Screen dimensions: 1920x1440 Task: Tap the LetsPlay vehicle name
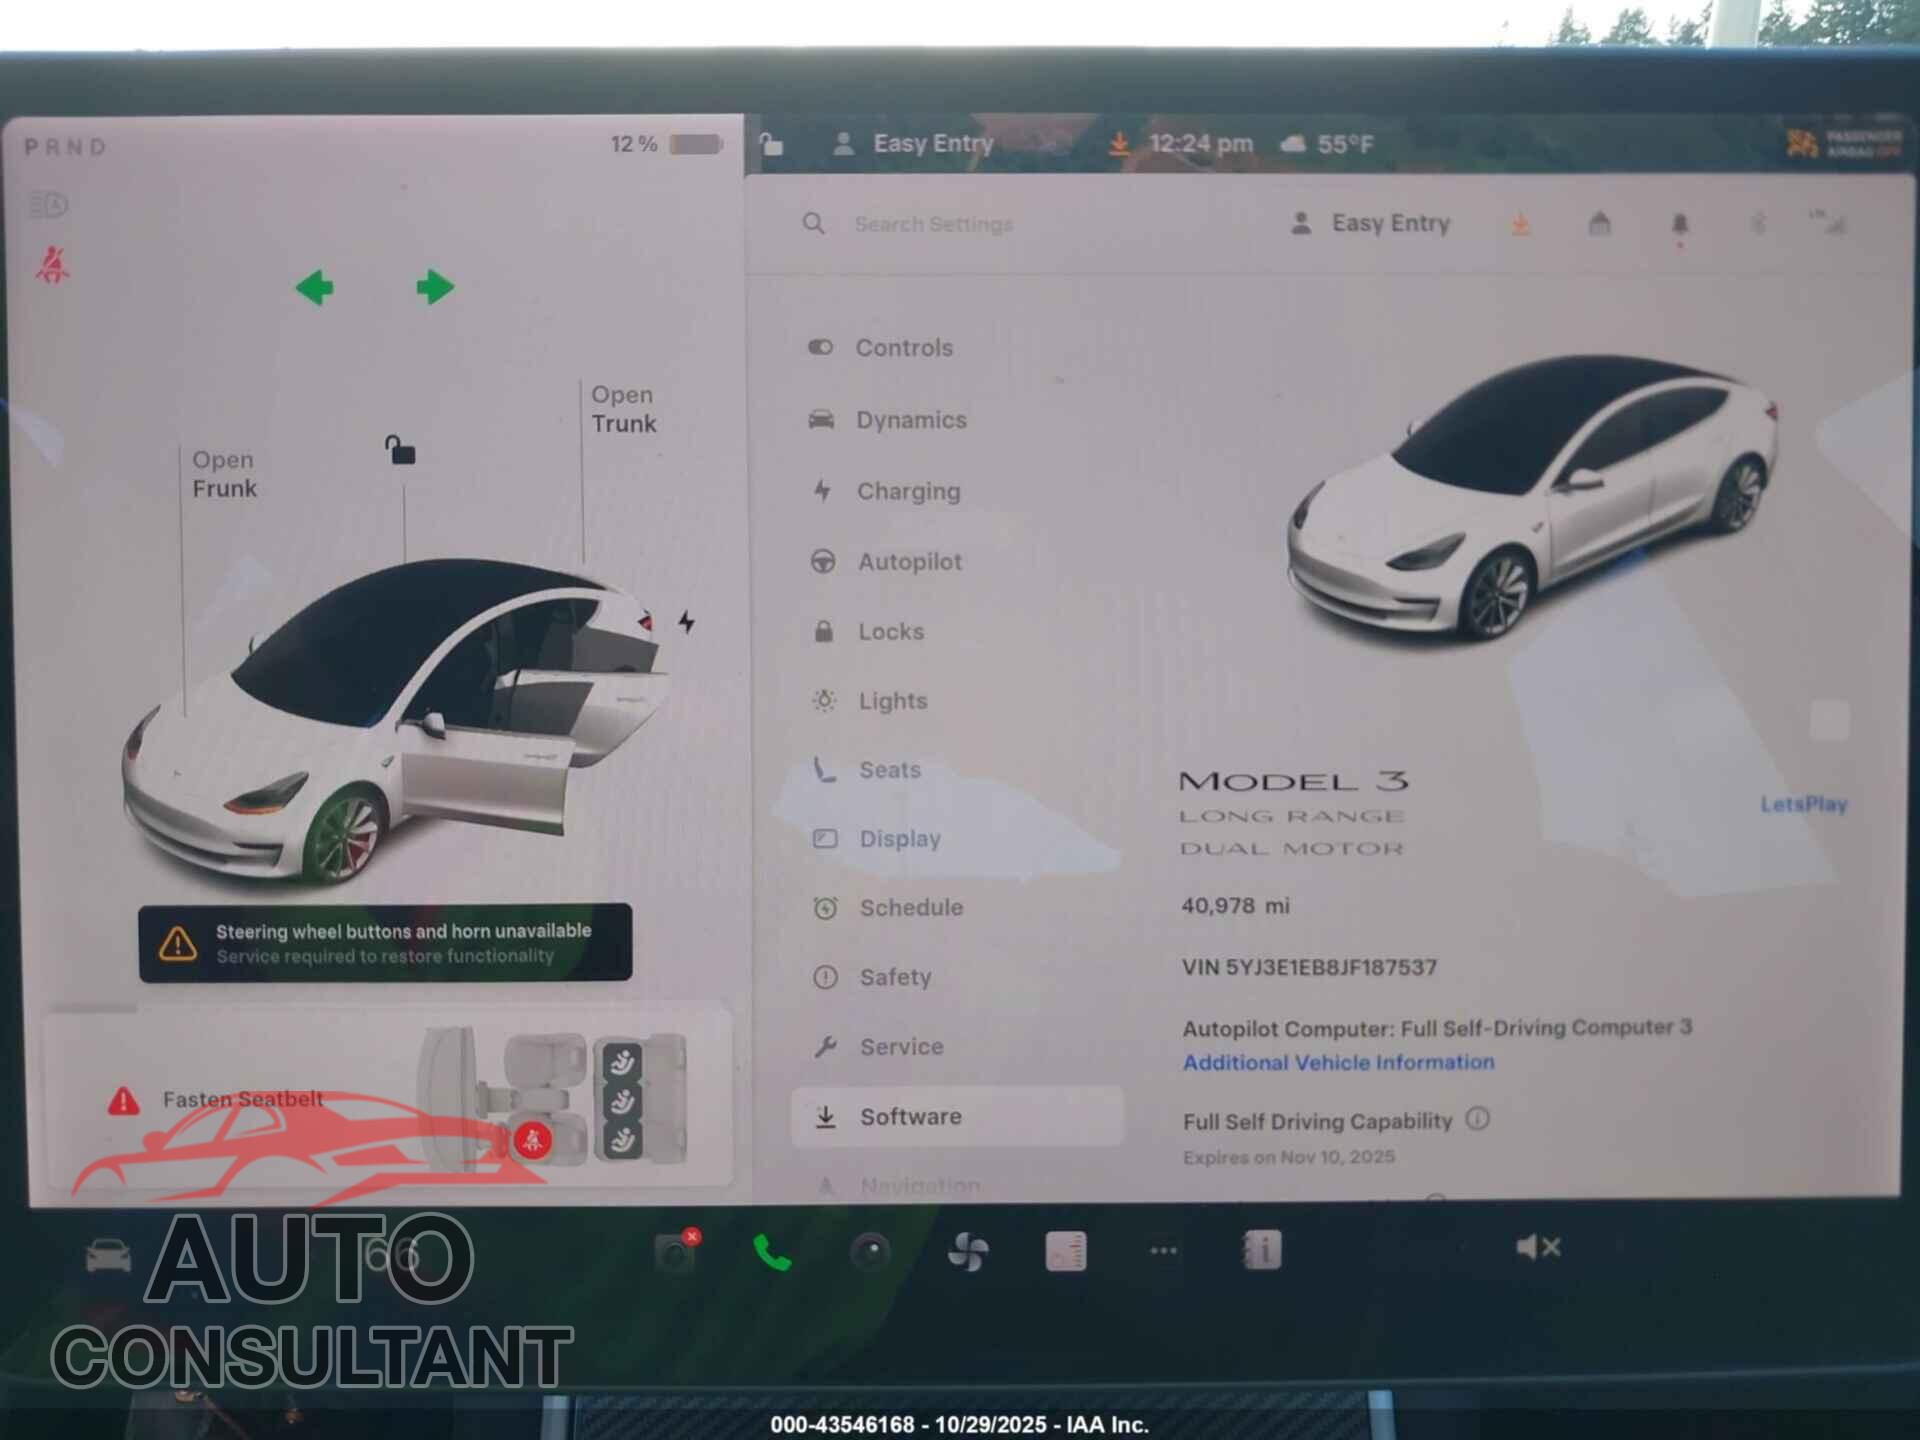click(x=1803, y=804)
